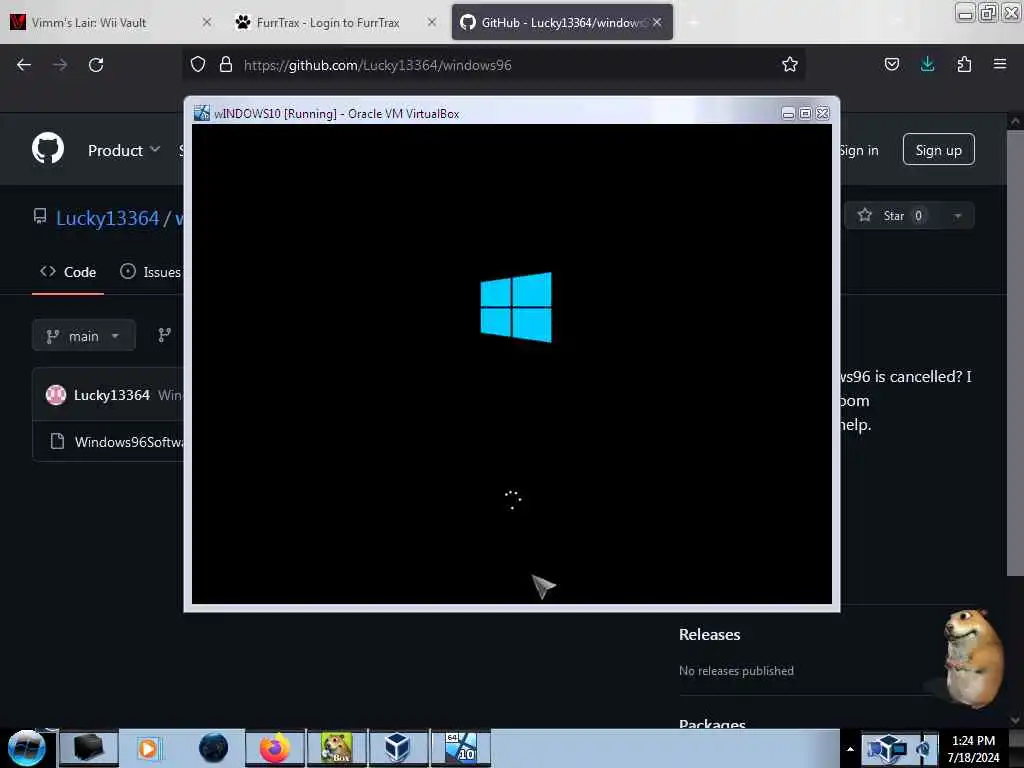Bookmark this page with the star icon
1024x768 pixels.
[x=790, y=64]
